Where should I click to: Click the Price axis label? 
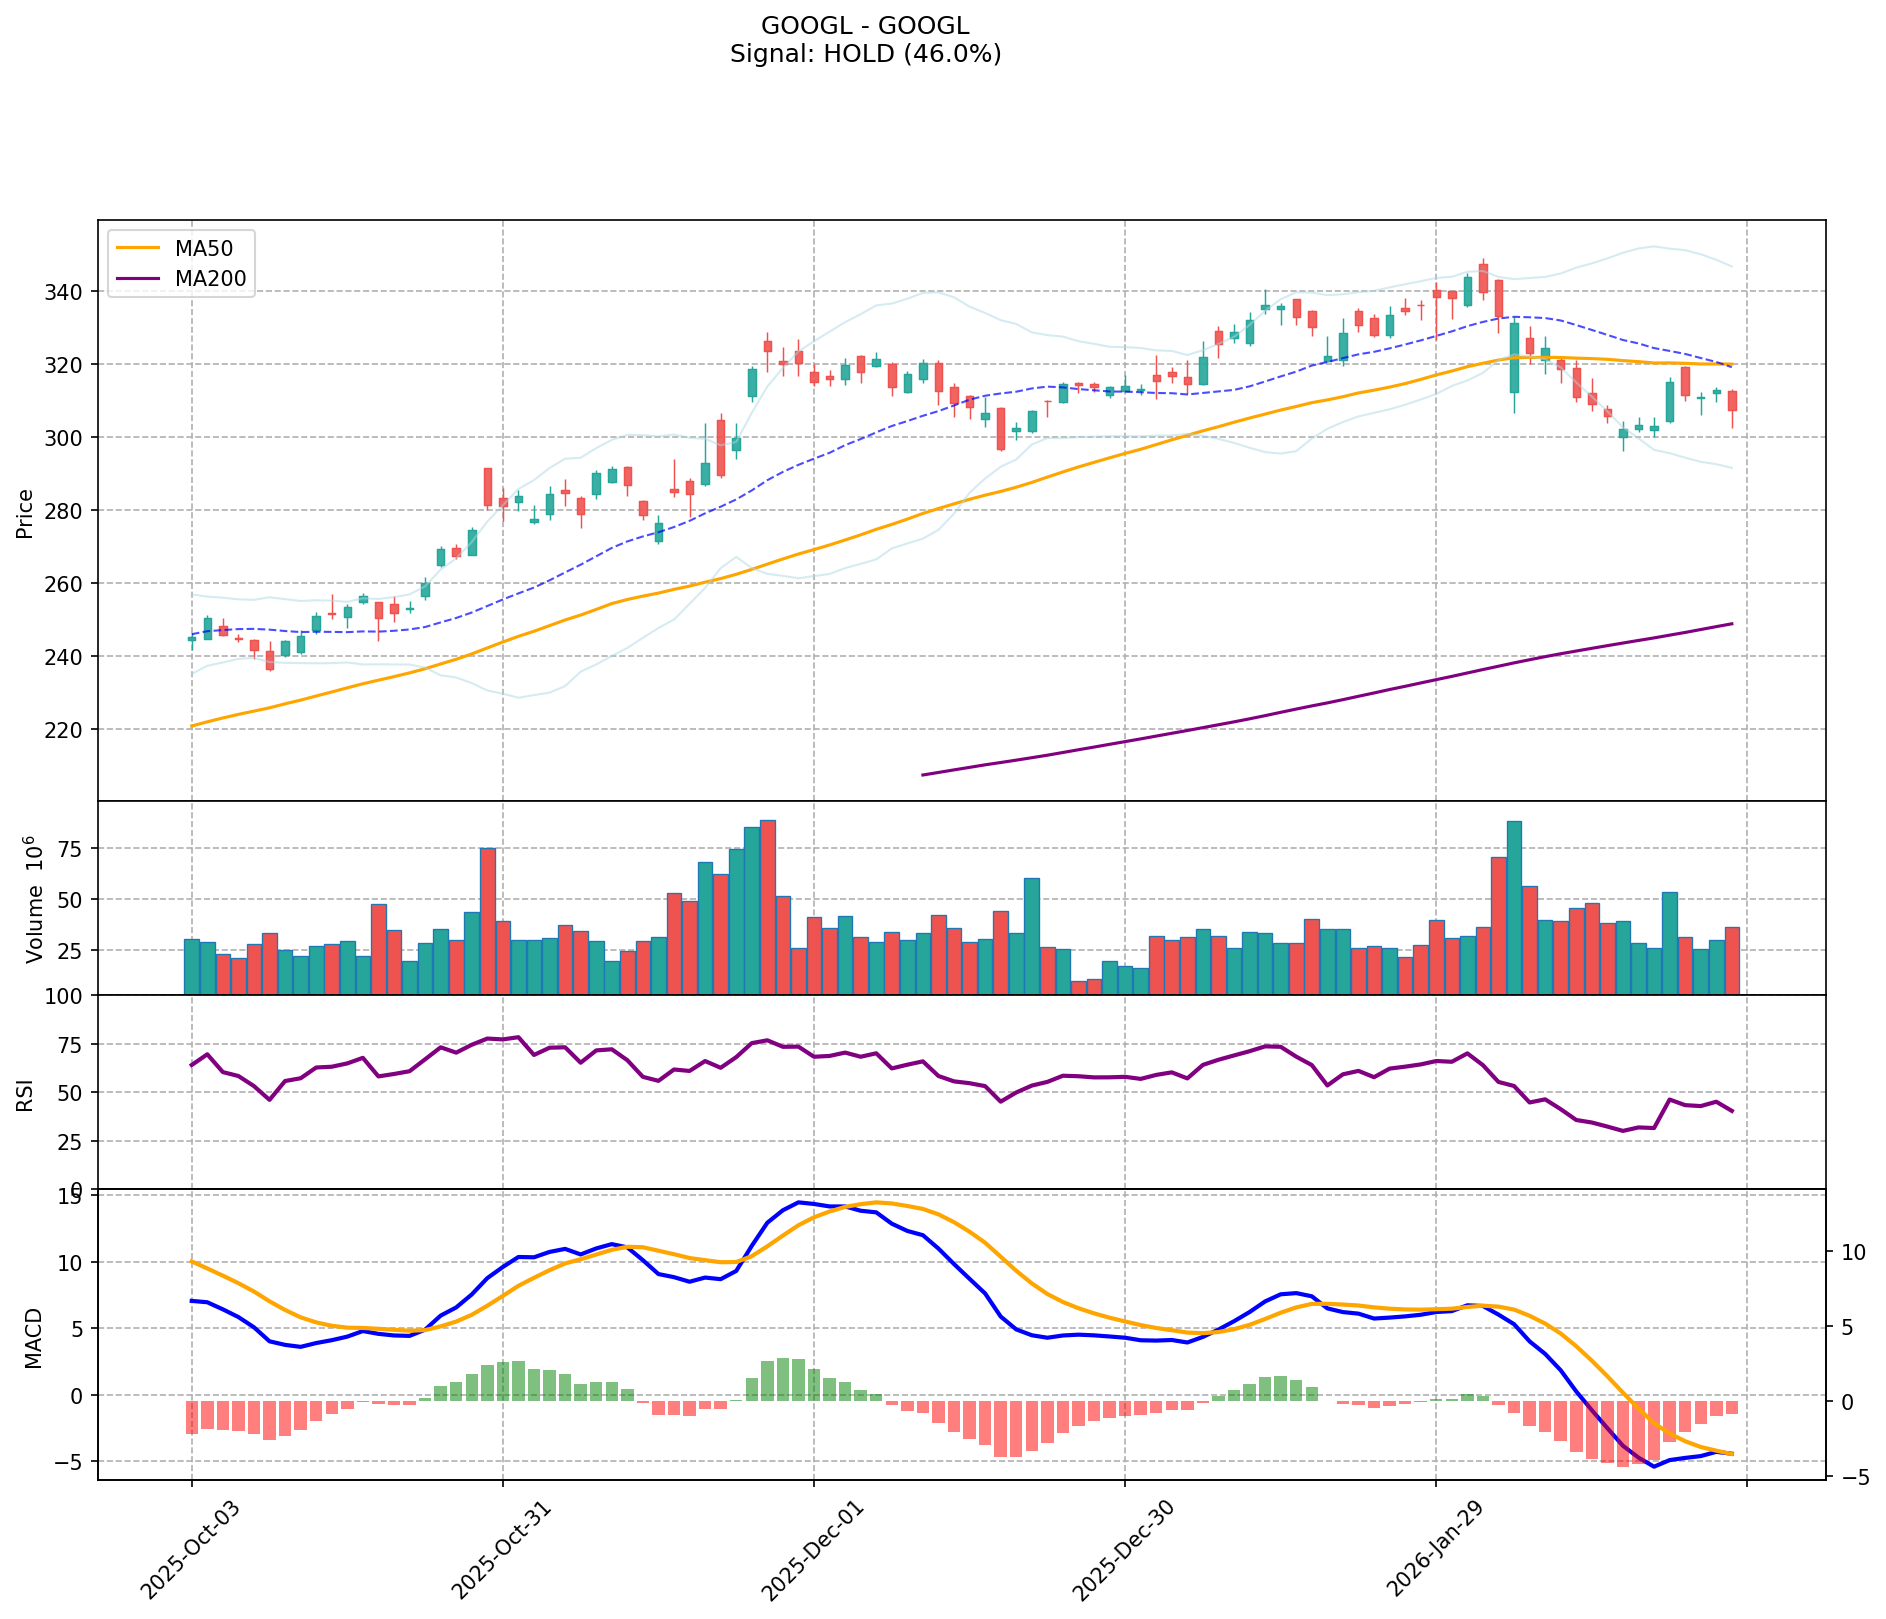[x=26, y=513]
